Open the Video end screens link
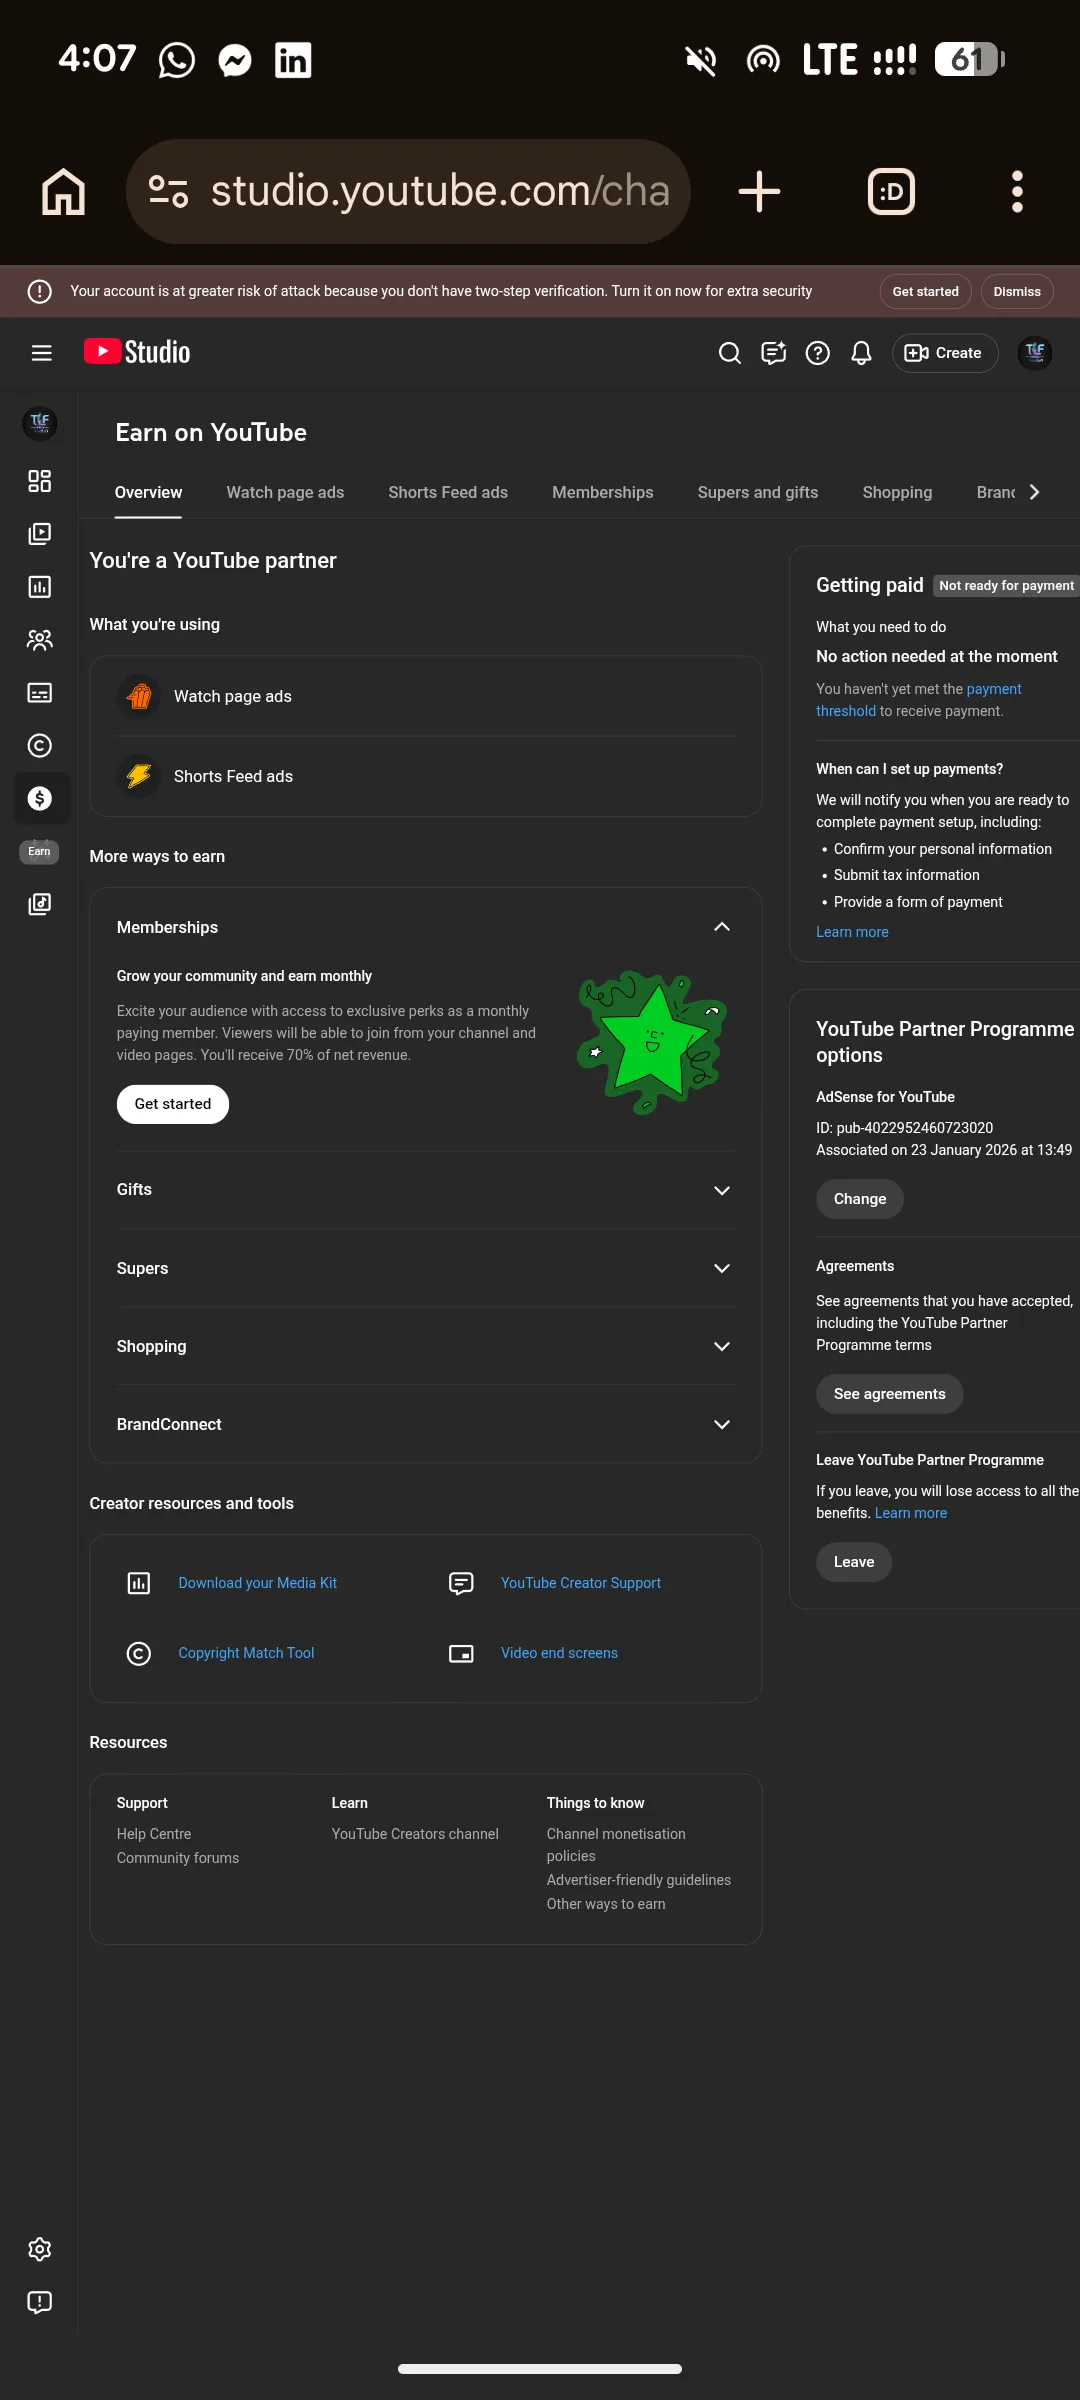Viewport: 1080px width, 2400px height. (x=559, y=1653)
